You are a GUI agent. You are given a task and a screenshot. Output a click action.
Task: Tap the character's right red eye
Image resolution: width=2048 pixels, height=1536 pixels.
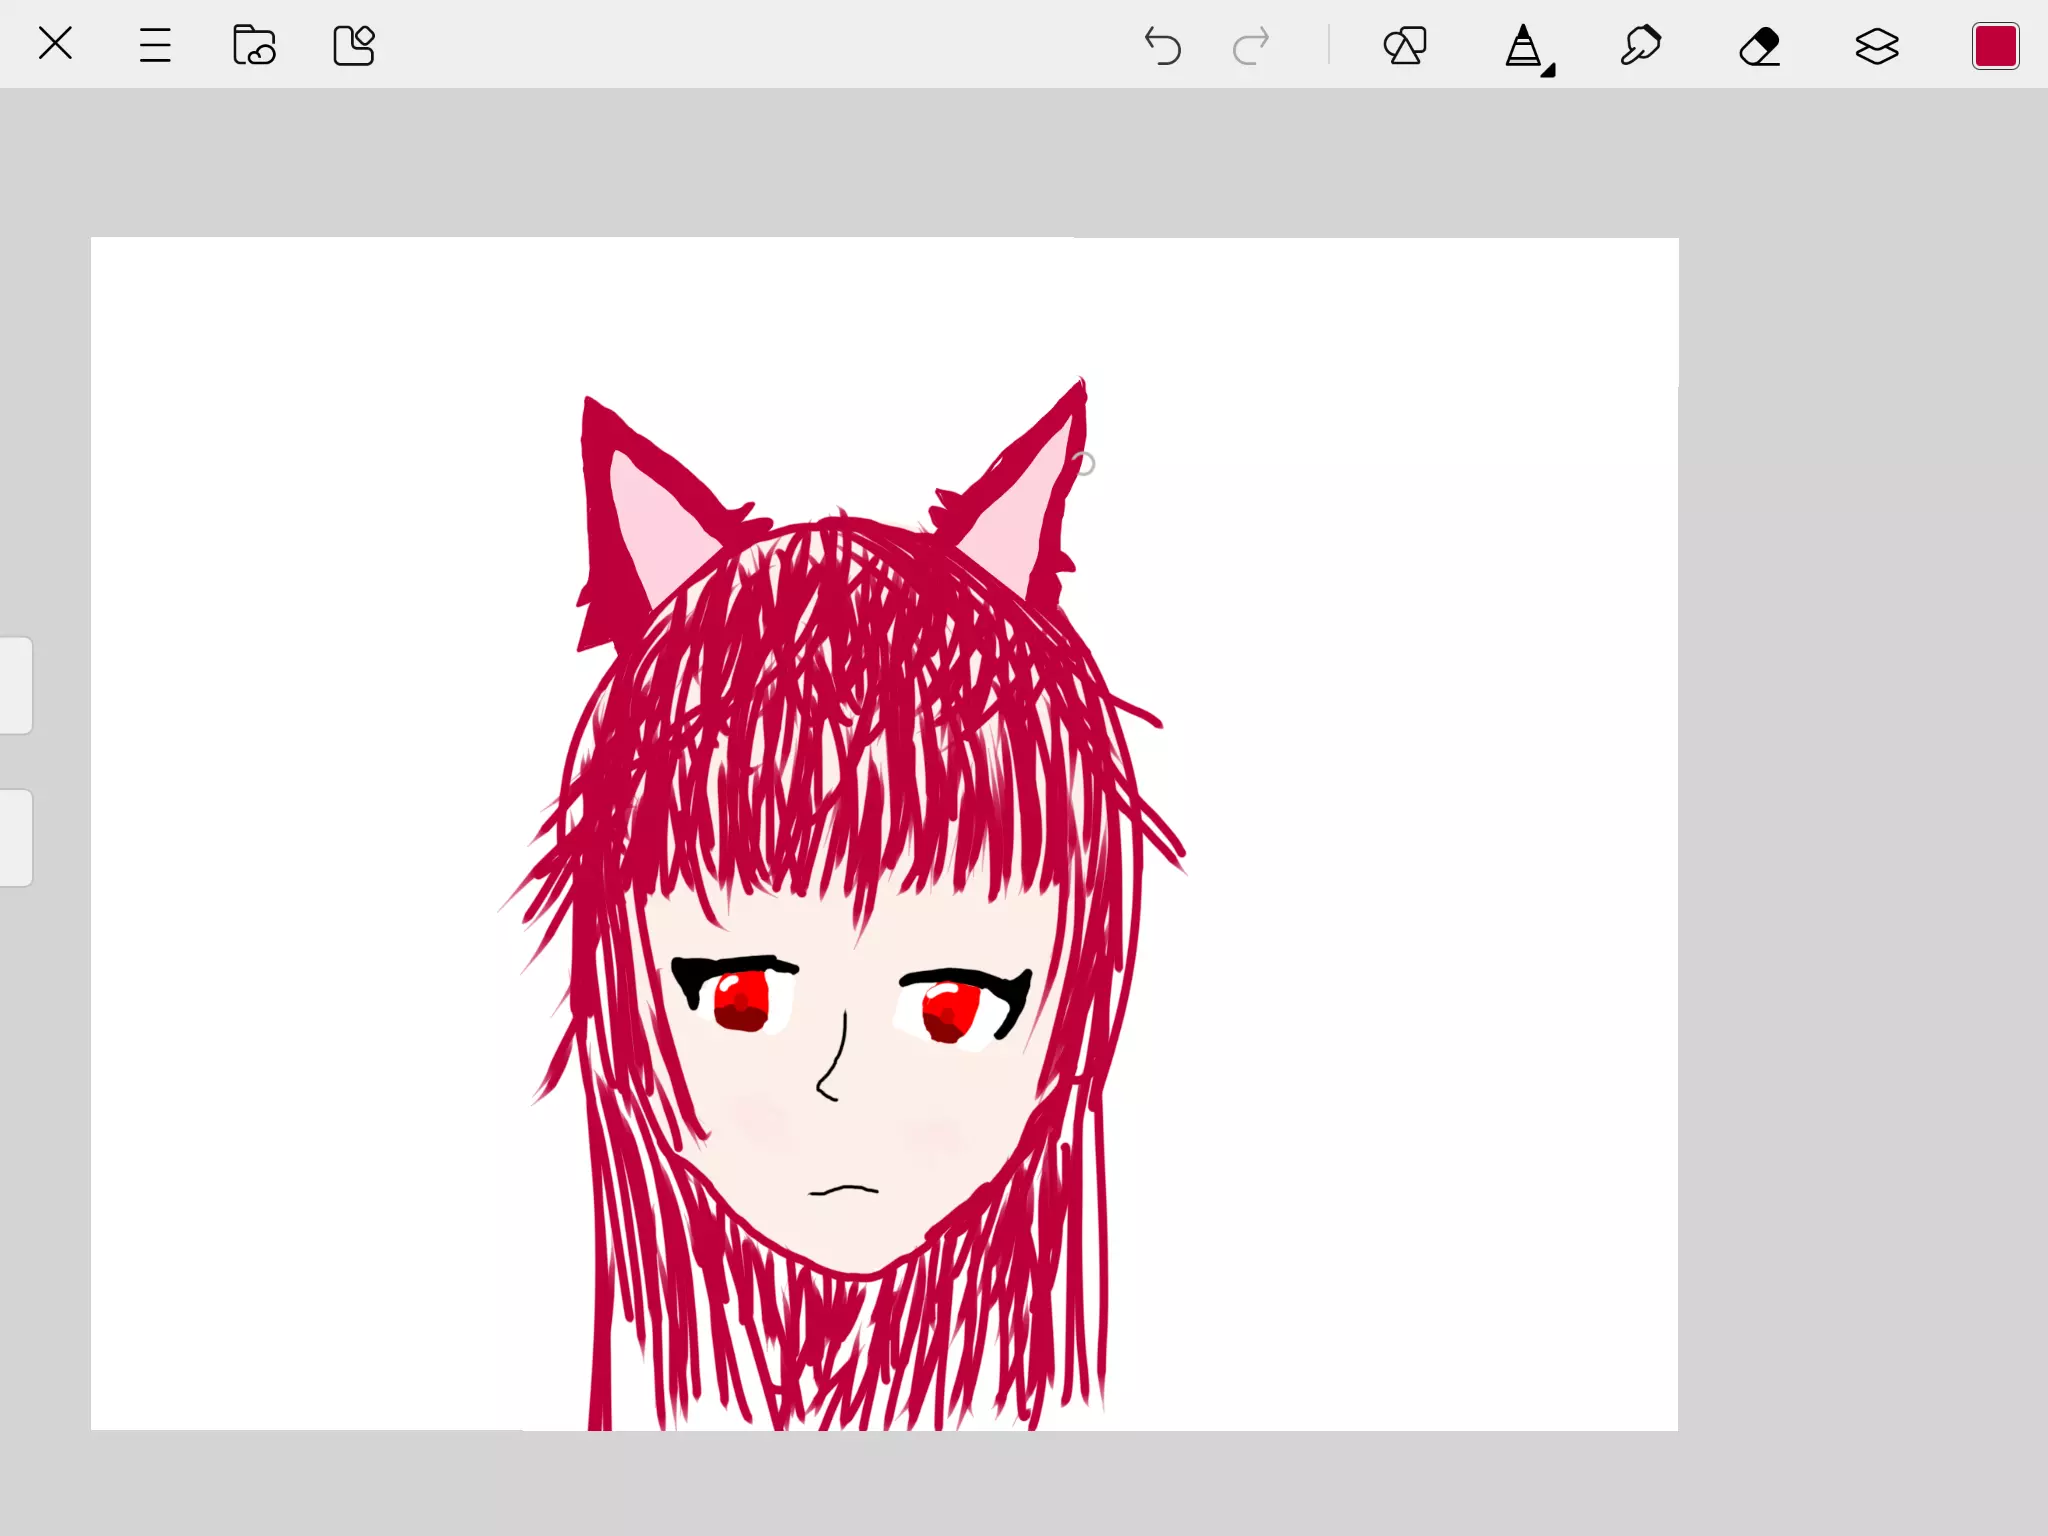pos(948,1010)
